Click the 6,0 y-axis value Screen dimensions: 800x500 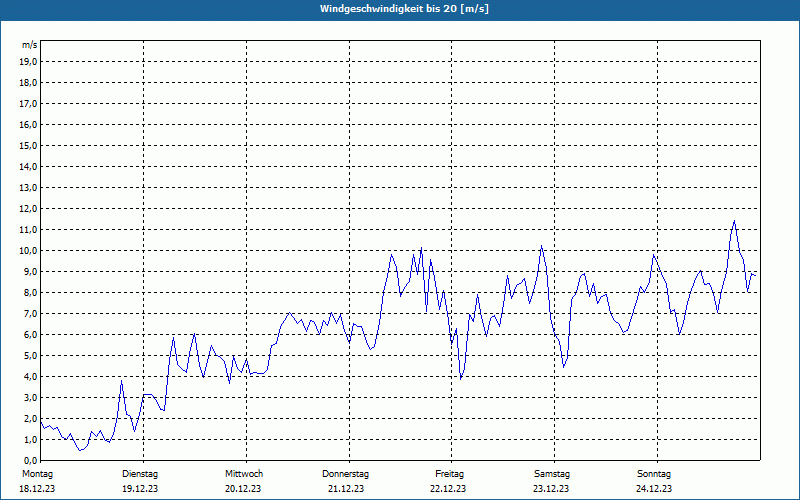pos(30,335)
